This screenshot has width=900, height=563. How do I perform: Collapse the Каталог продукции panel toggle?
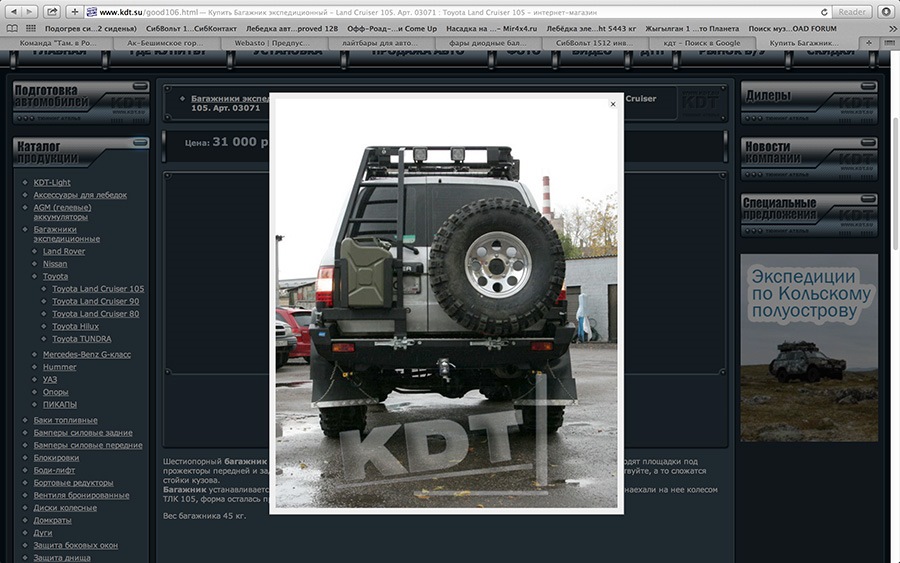[140, 142]
